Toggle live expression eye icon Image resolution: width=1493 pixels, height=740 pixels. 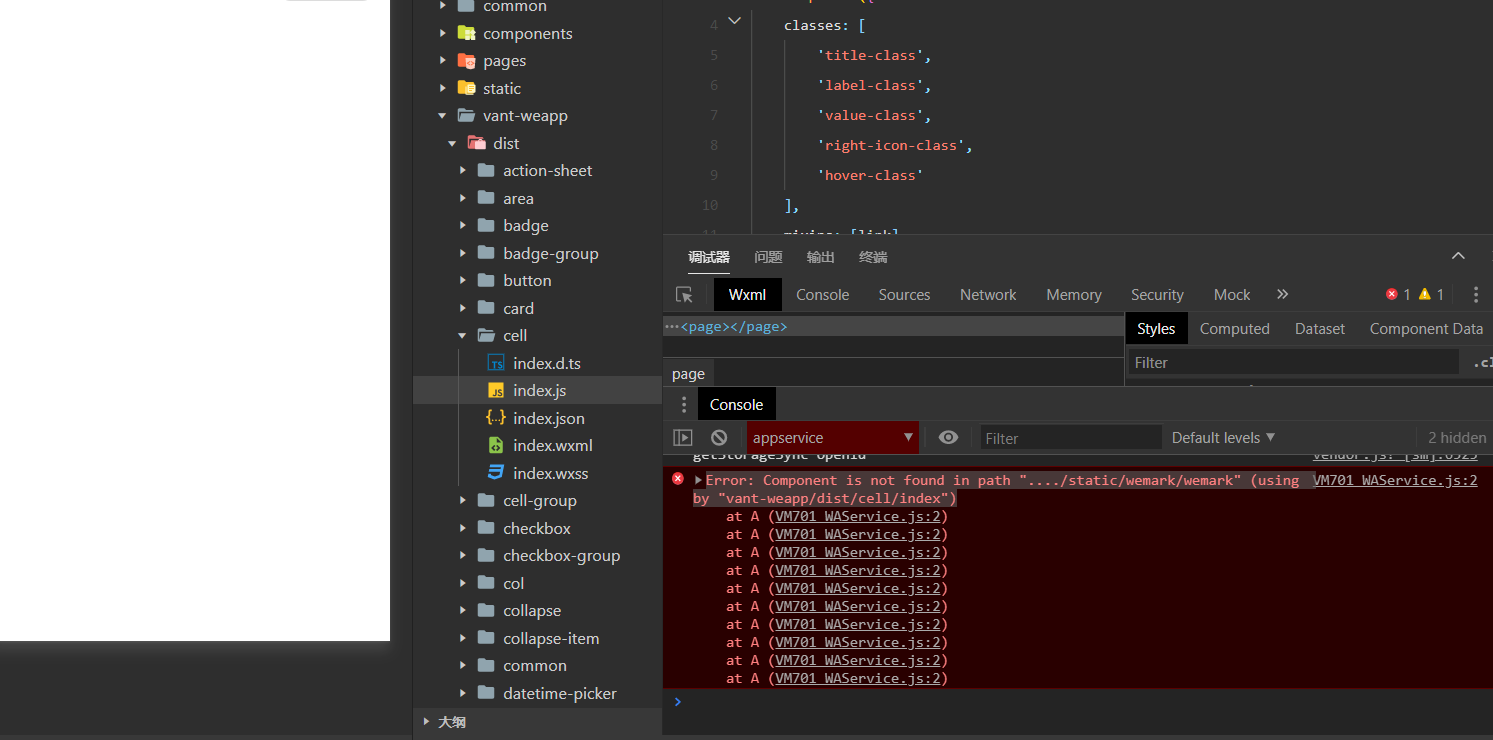[948, 438]
